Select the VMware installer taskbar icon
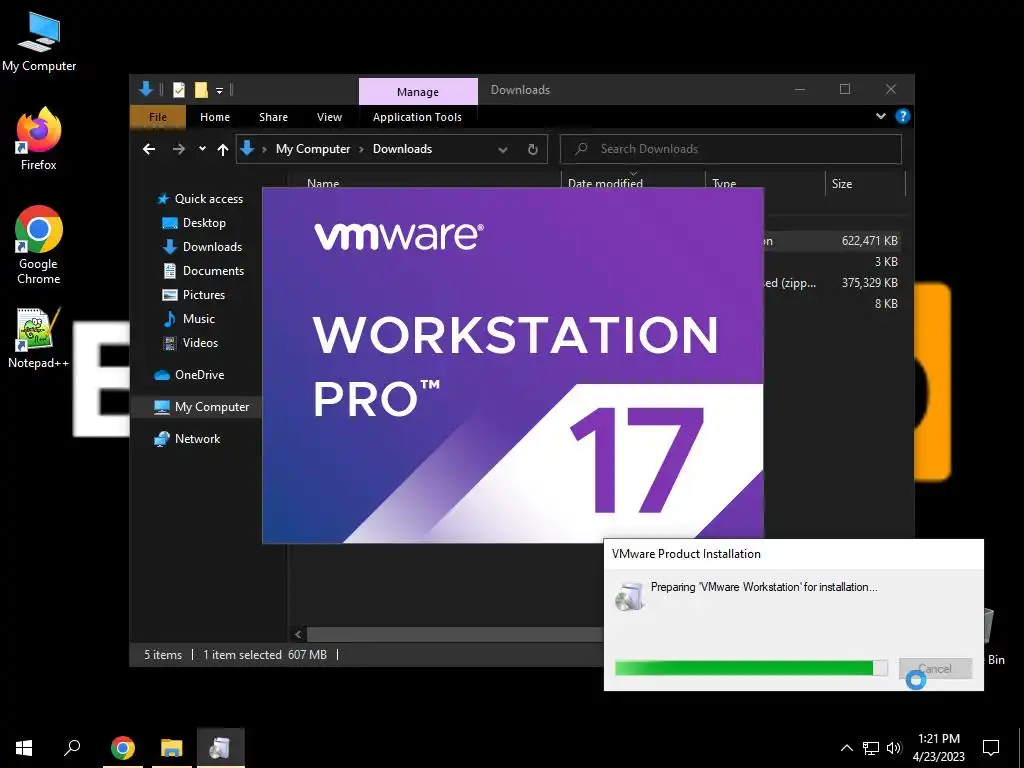Viewport: 1024px width, 768px height. (x=221, y=747)
